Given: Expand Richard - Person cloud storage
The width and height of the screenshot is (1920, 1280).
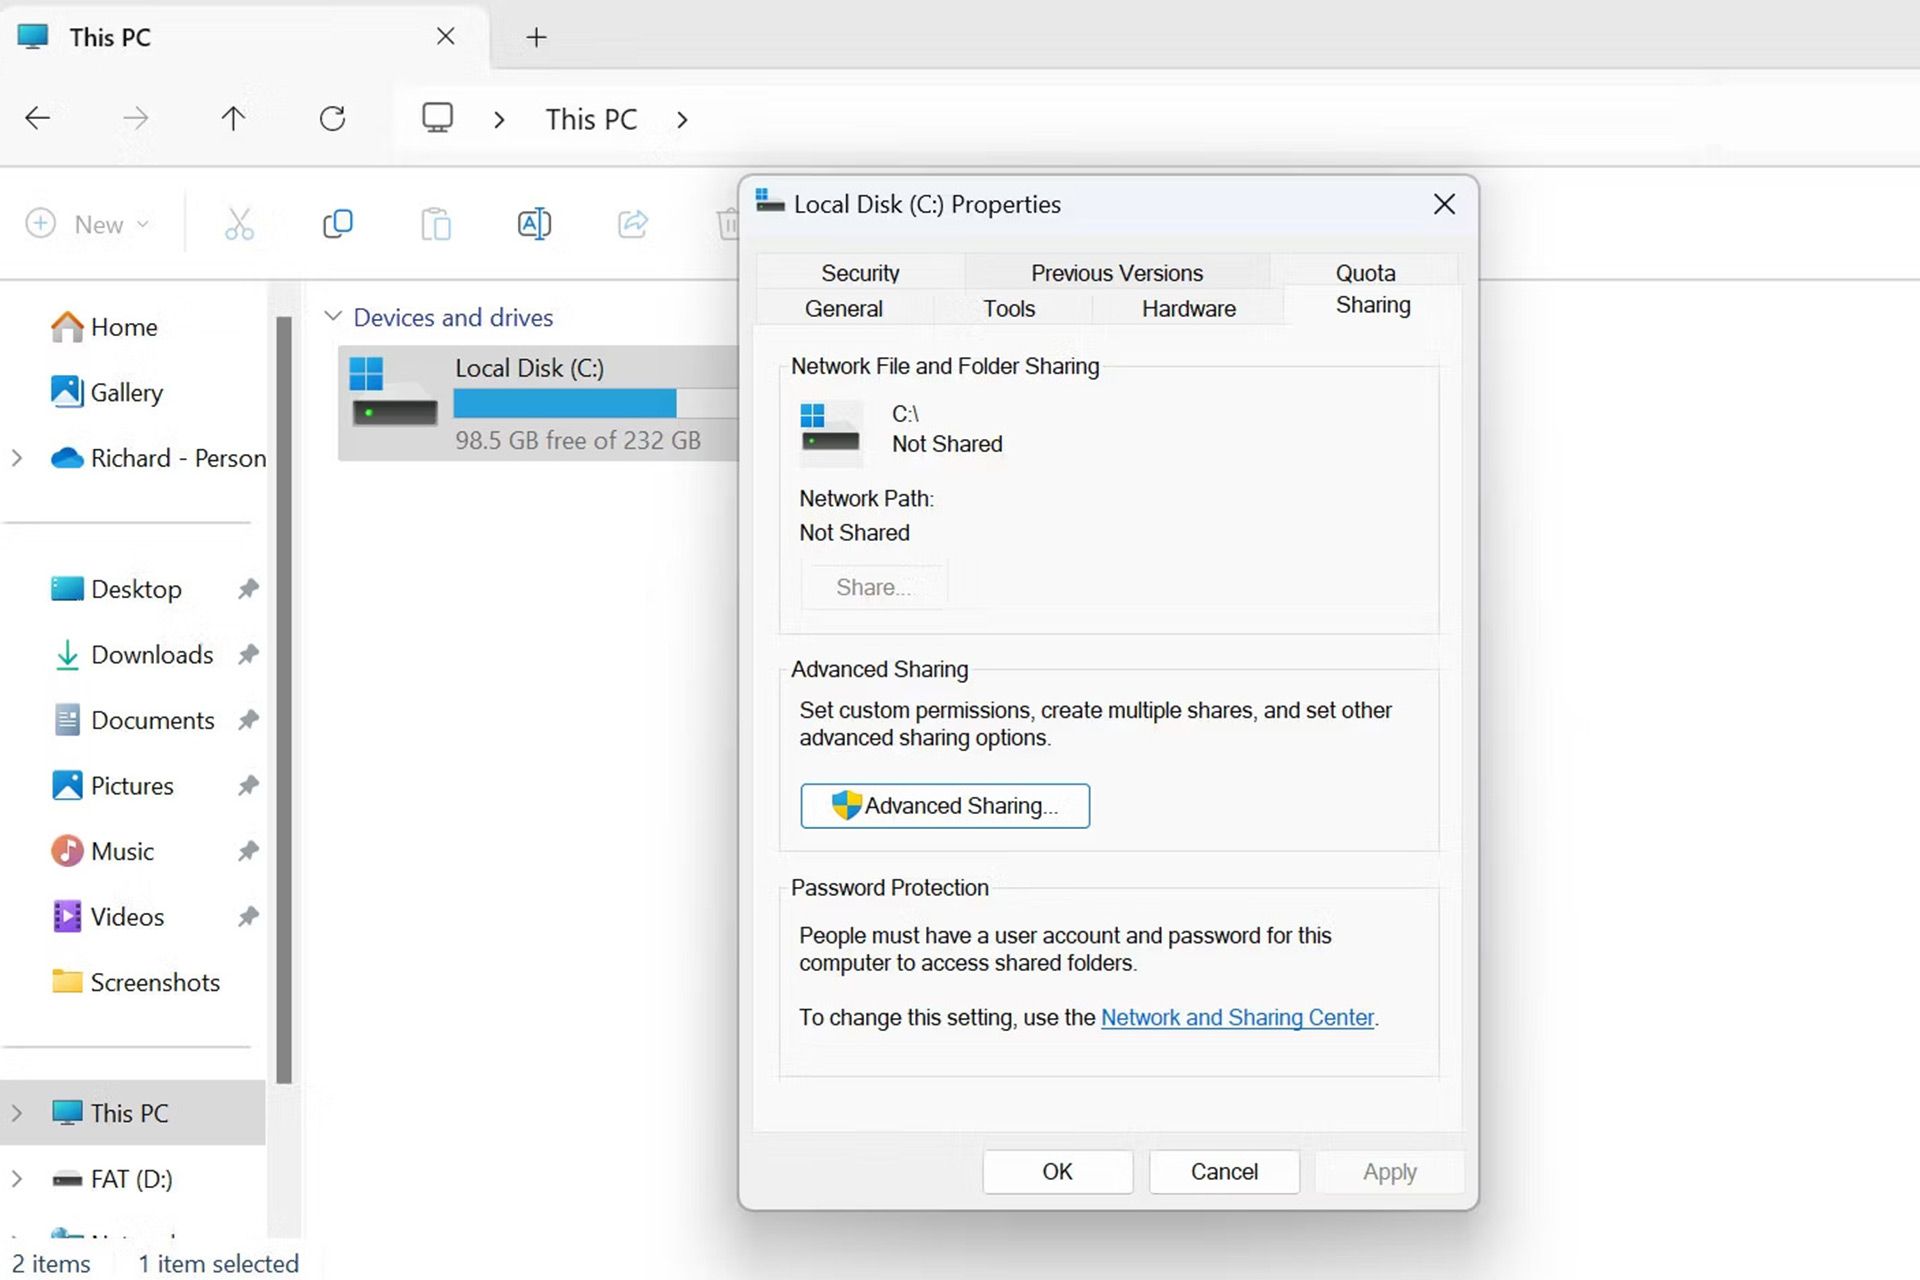Looking at the screenshot, I should [x=16, y=457].
